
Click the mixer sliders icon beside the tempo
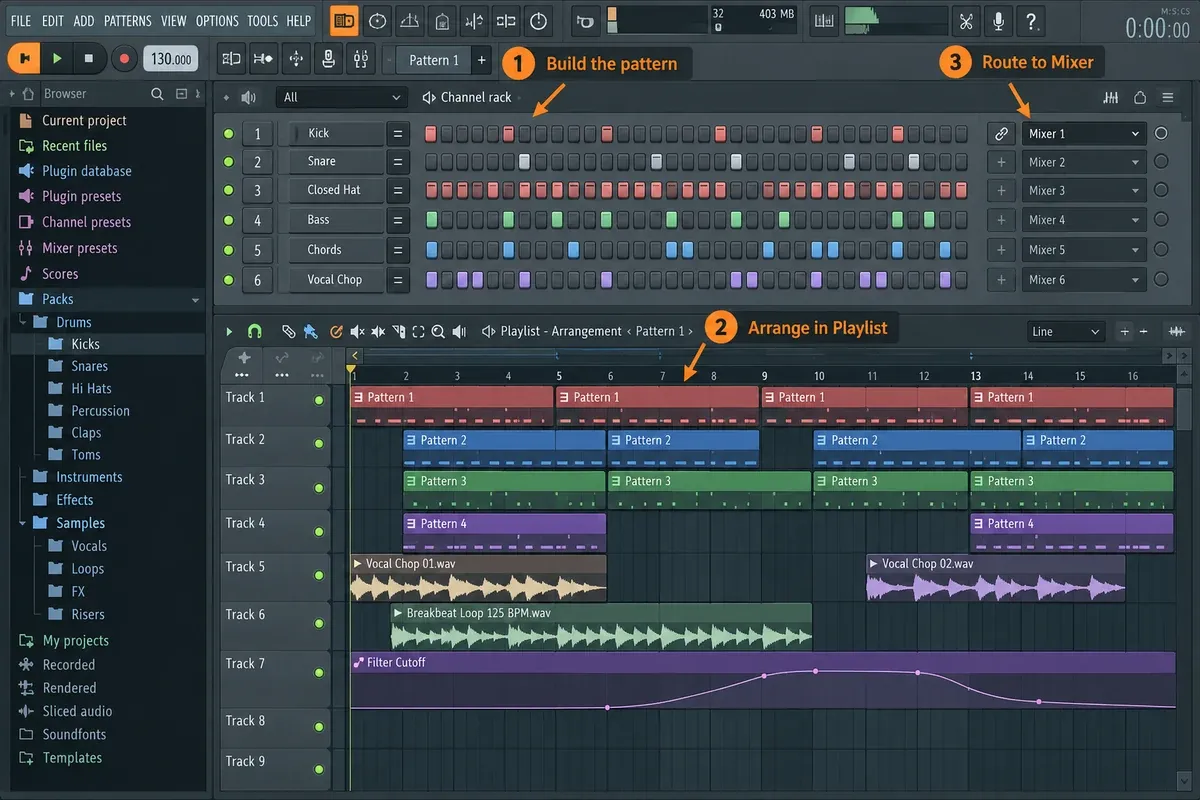(x=360, y=59)
